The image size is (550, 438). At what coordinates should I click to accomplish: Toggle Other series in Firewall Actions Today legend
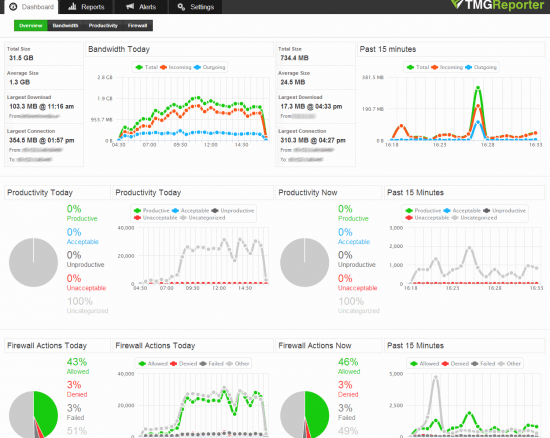click(238, 364)
